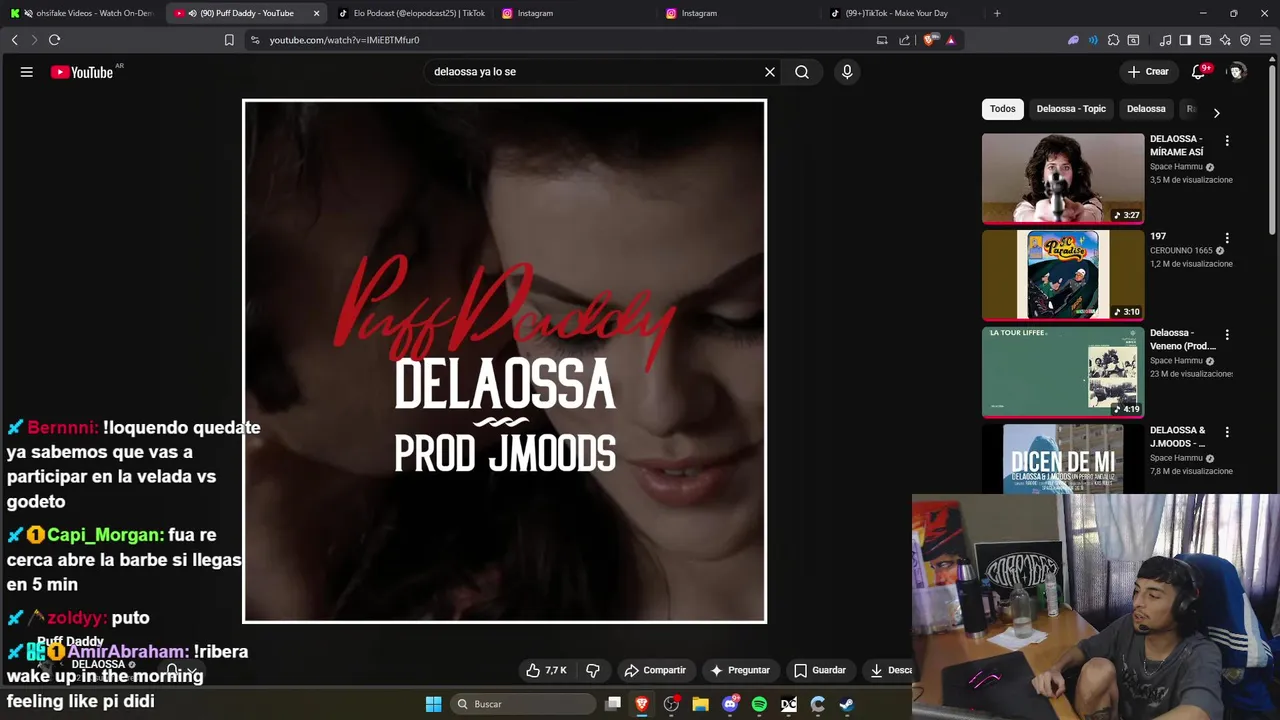Click the share page icon in address bar
The height and width of the screenshot is (720, 1280).
905,40
